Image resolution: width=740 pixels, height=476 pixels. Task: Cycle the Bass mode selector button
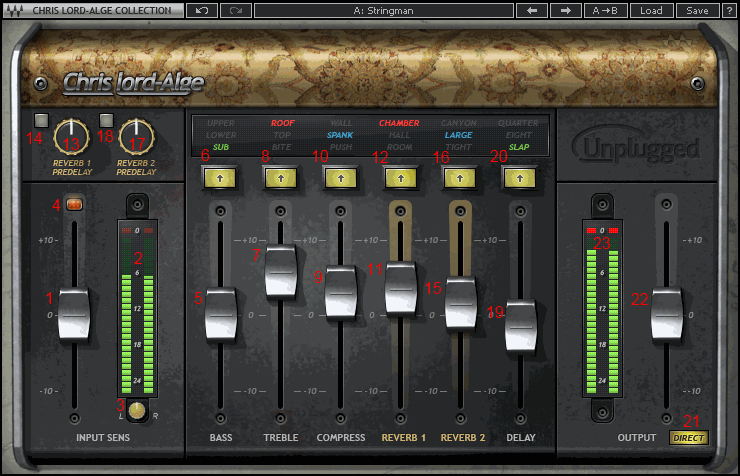coord(220,178)
